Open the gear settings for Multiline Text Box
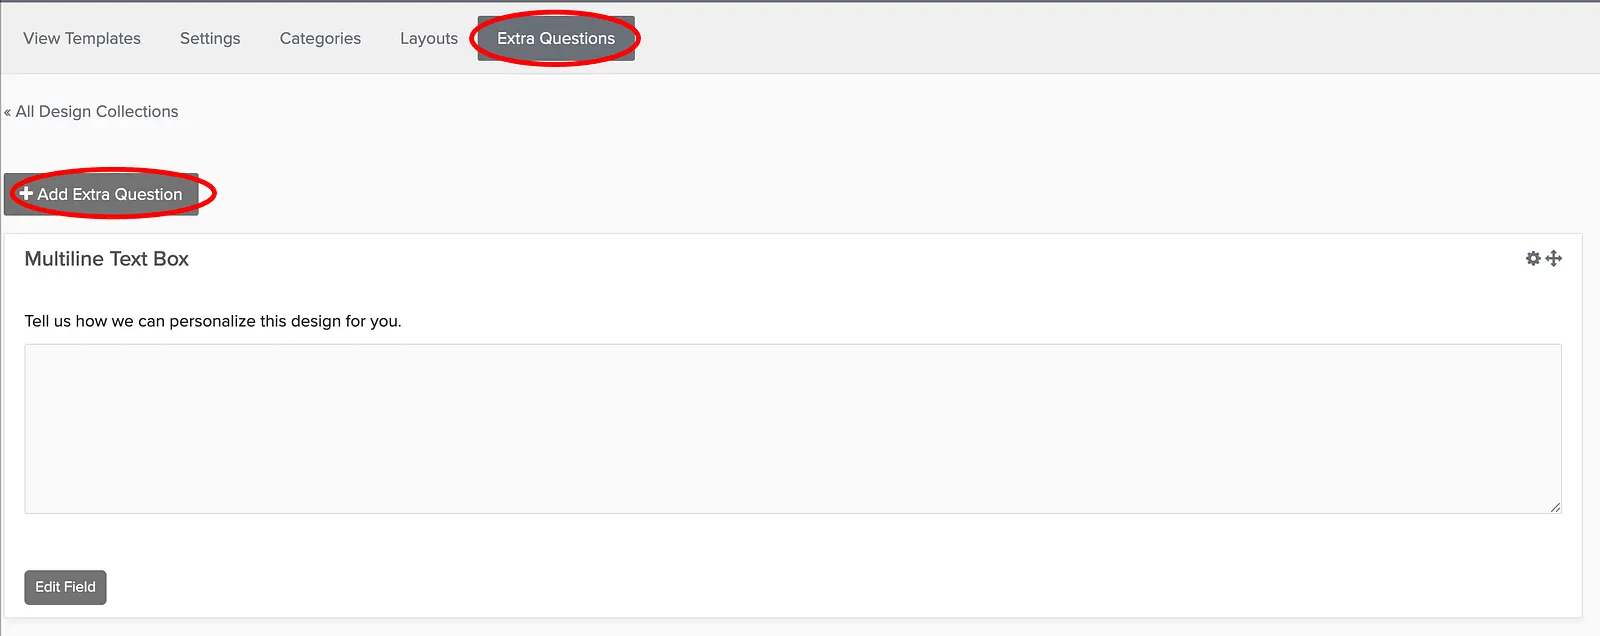1600x636 pixels. [x=1533, y=258]
